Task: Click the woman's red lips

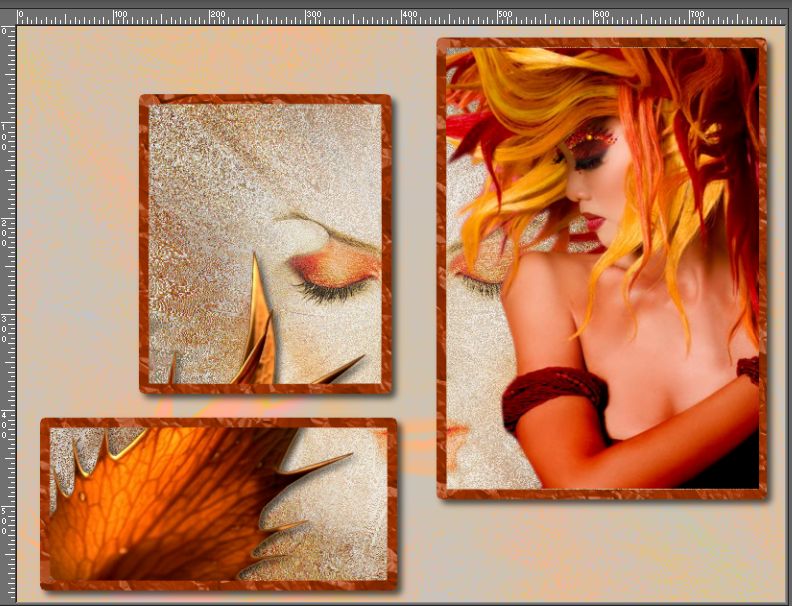Action: point(594,222)
